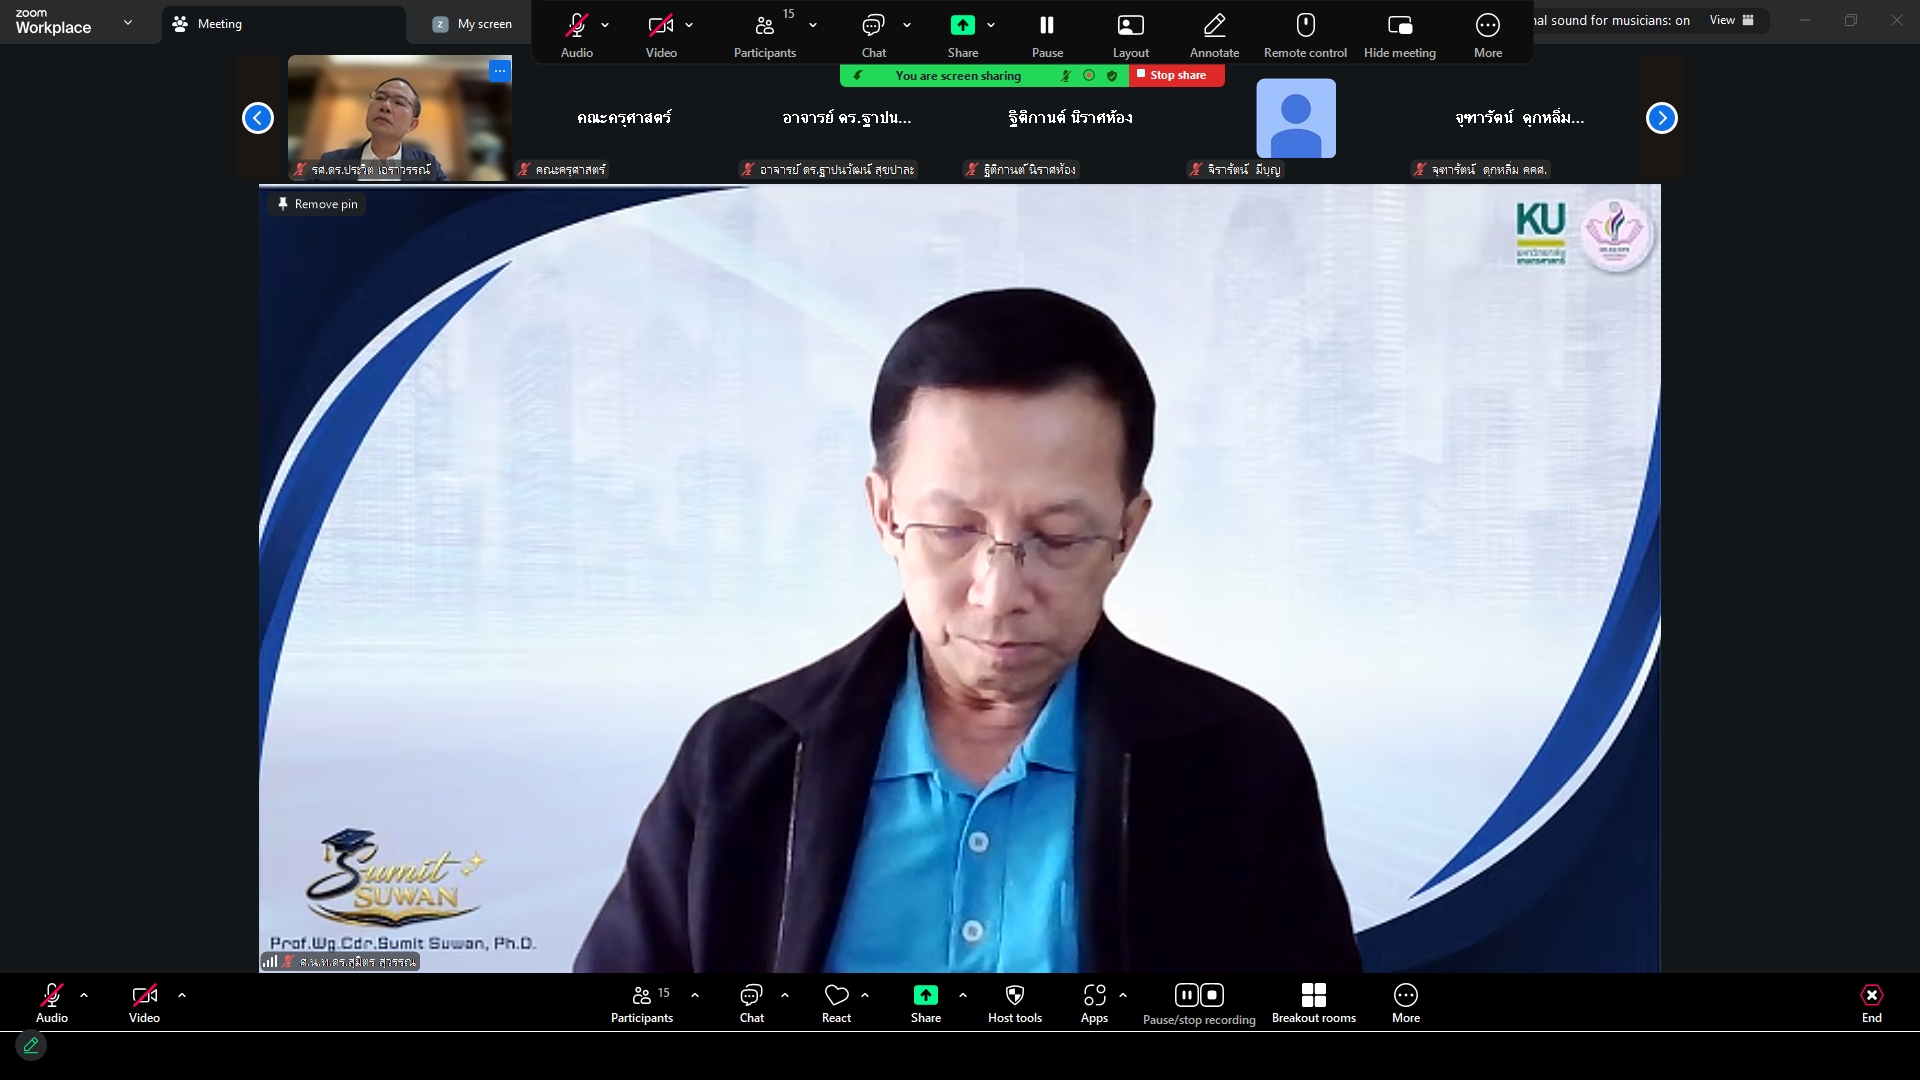Click Layout icon in sharing toolbar
This screenshot has height=1080, width=1920.
tap(1130, 26)
